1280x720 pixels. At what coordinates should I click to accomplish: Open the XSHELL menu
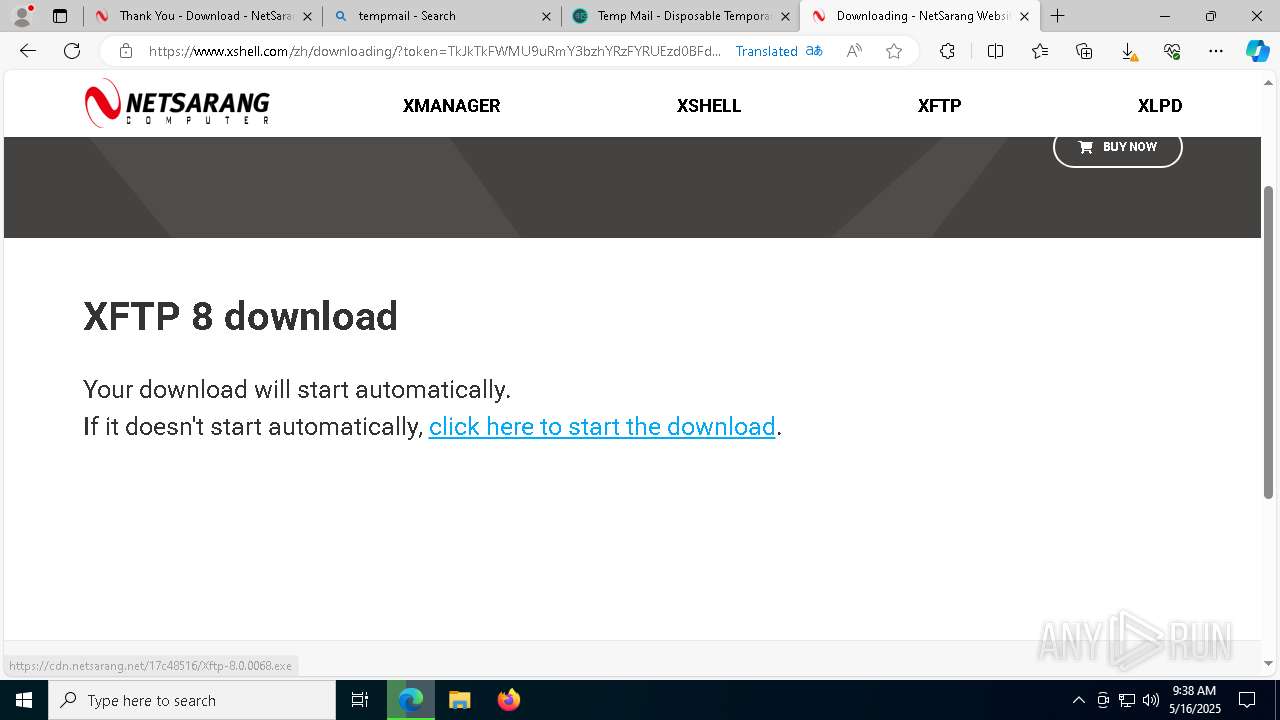point(709,106)
